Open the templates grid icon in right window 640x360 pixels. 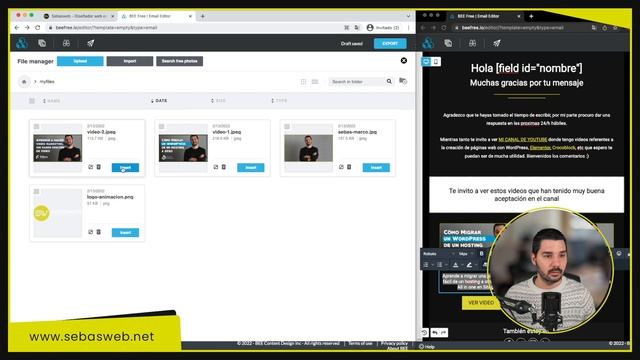[472, 43]
